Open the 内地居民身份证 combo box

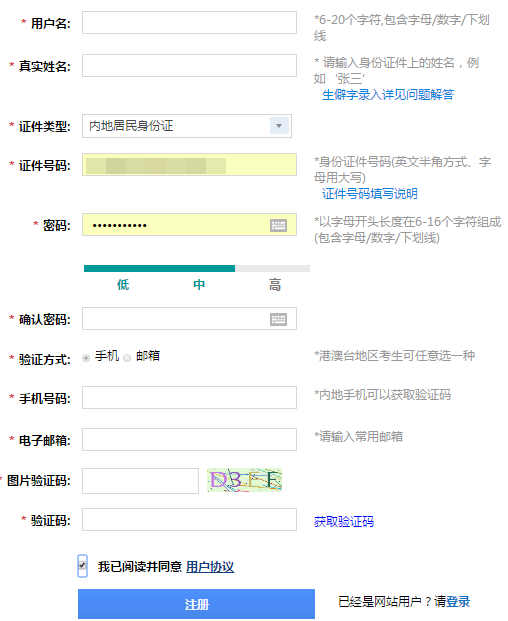click(187, 126)
